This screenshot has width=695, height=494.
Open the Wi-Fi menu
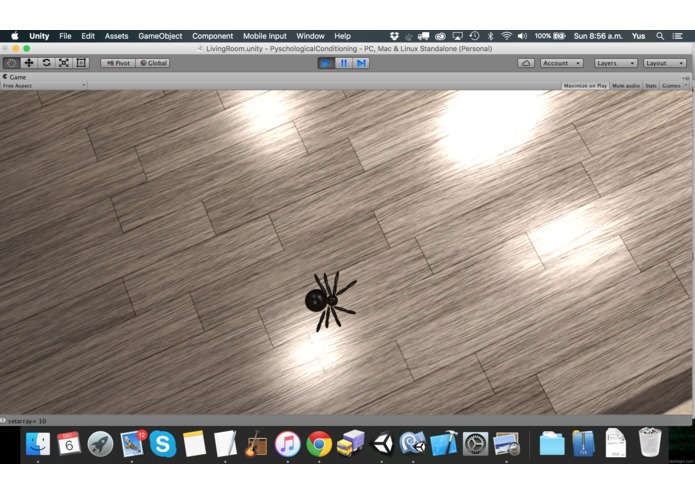click(x=507, y=36)
